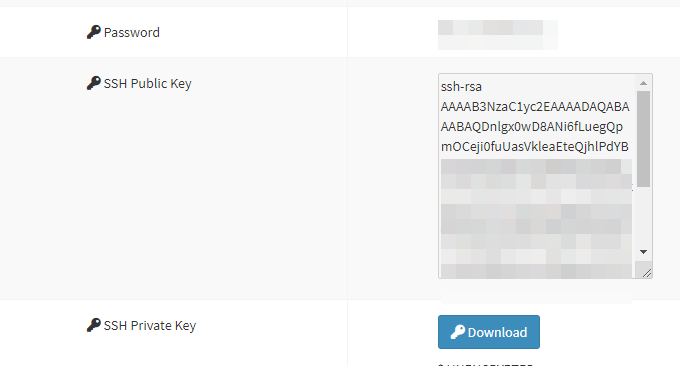Screen dimensions: 680x366
Task: Download the SSH private key
Action: pyautogui.click(x=489, y=332)
